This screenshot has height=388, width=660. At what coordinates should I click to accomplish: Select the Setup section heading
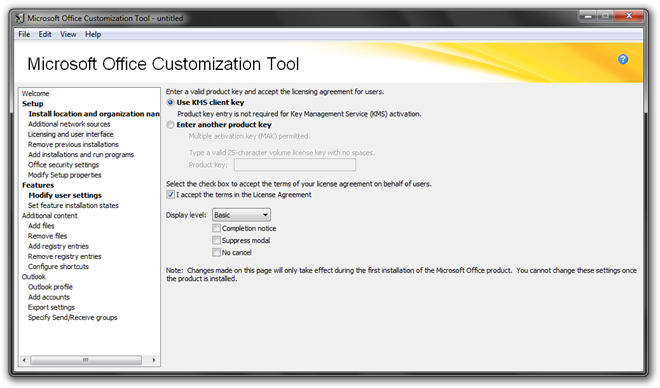32,104
